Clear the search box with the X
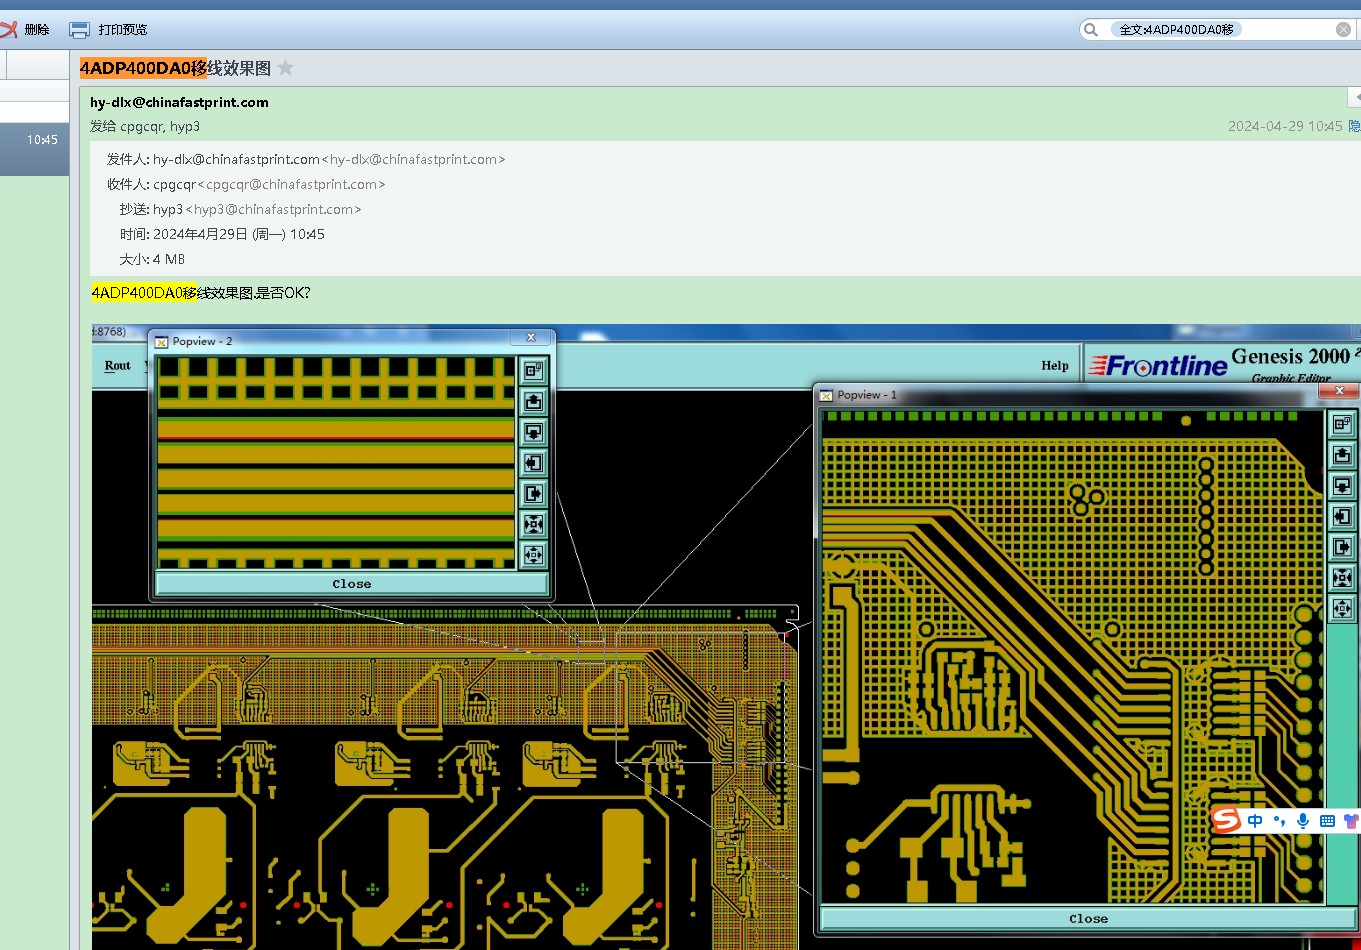1361x950 pixels. (1343, 29)
